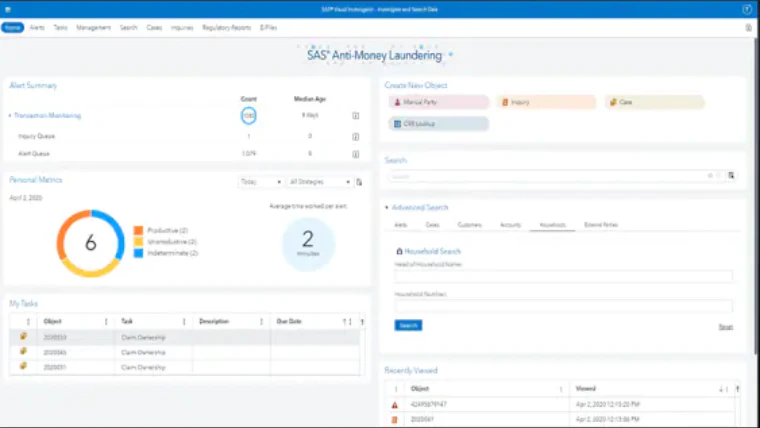
Task: Open the help icon in the title bar
Action: (747, 9)
